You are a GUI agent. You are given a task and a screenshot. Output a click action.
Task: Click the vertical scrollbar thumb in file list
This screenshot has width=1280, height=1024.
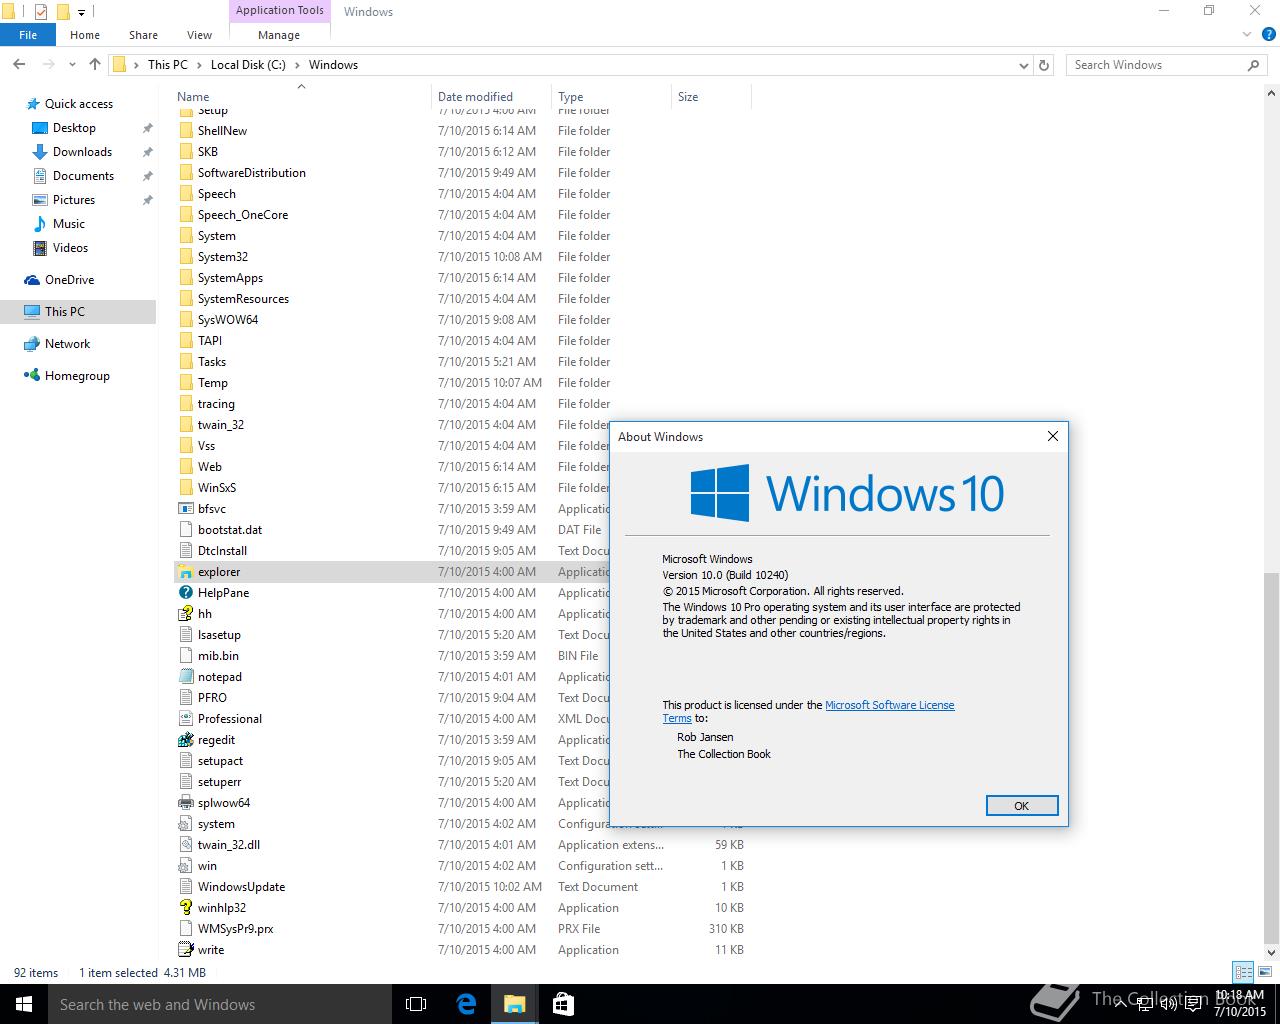[1271, 756]
